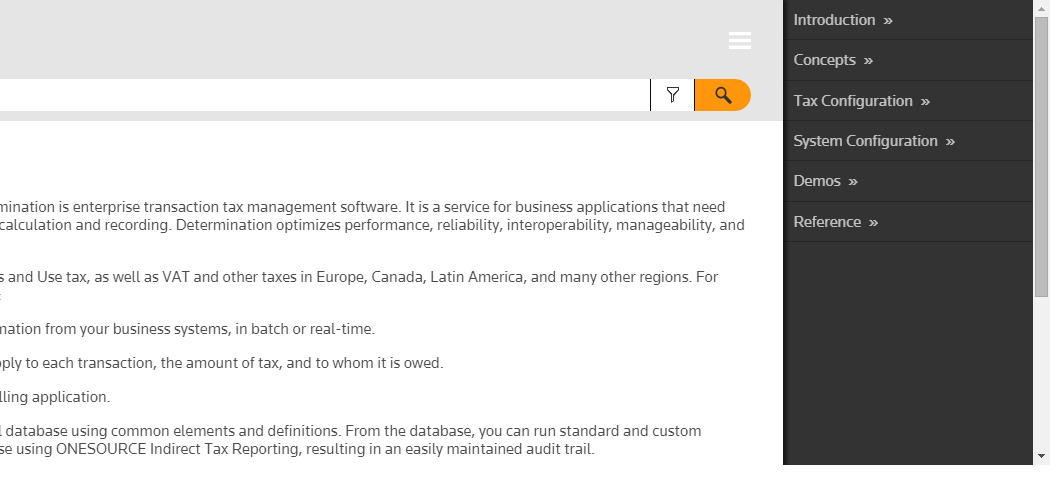Click the orange magnifier search button
Viewport: 1050px width, 493px height.
723,95
